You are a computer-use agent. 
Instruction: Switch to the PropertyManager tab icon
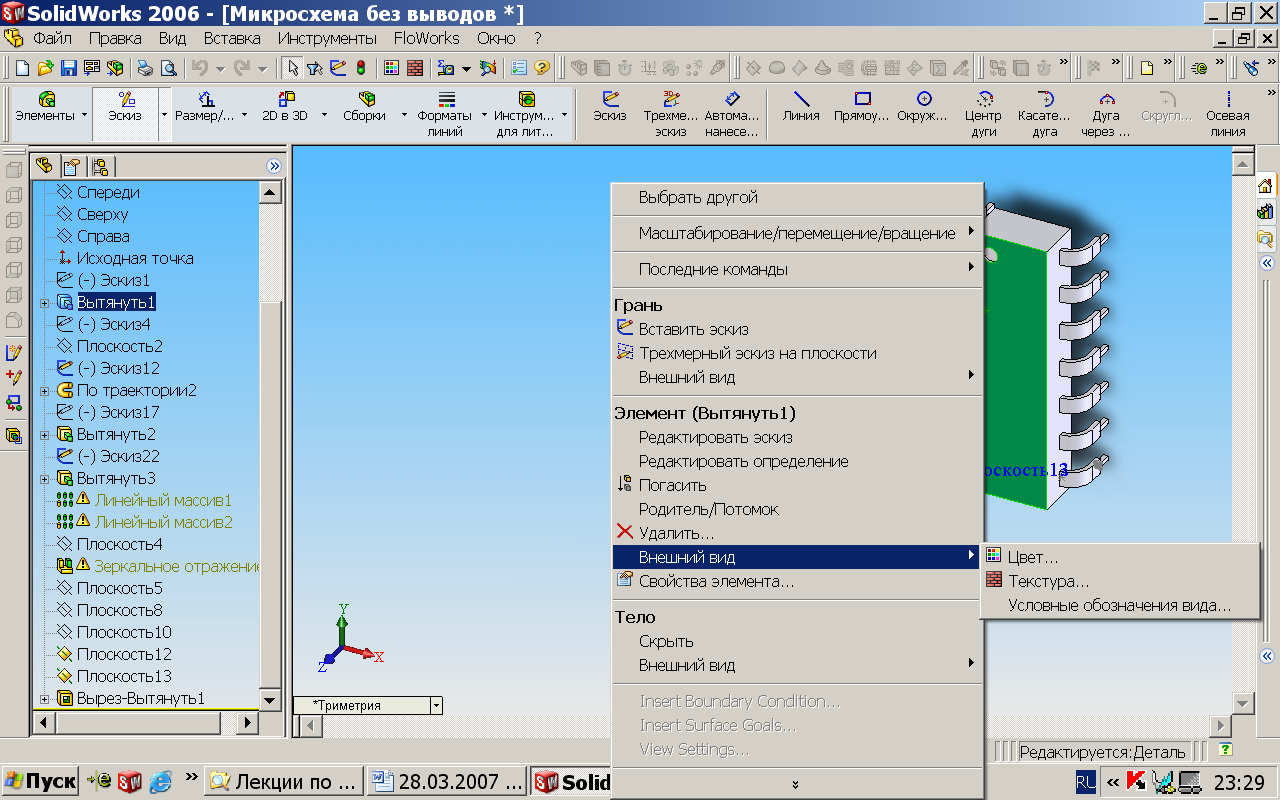(x=72, y=166)
